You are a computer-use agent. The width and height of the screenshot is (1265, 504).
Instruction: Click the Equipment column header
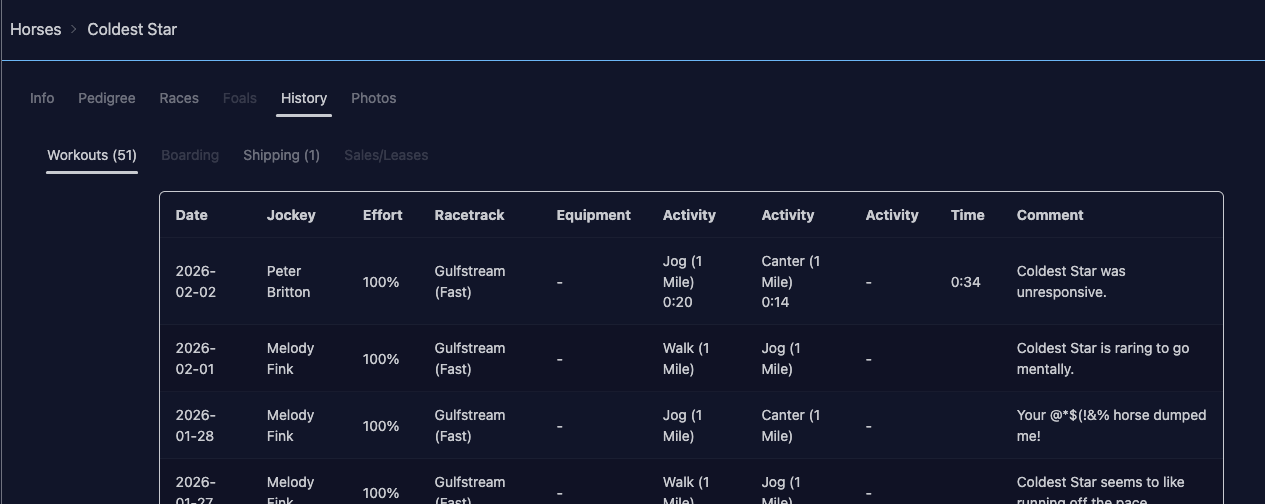coord(594,215)
